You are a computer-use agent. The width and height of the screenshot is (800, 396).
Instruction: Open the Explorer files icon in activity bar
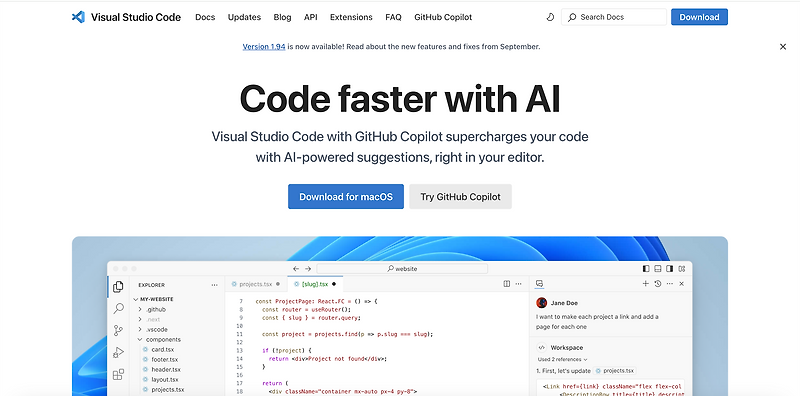(118, 287)
